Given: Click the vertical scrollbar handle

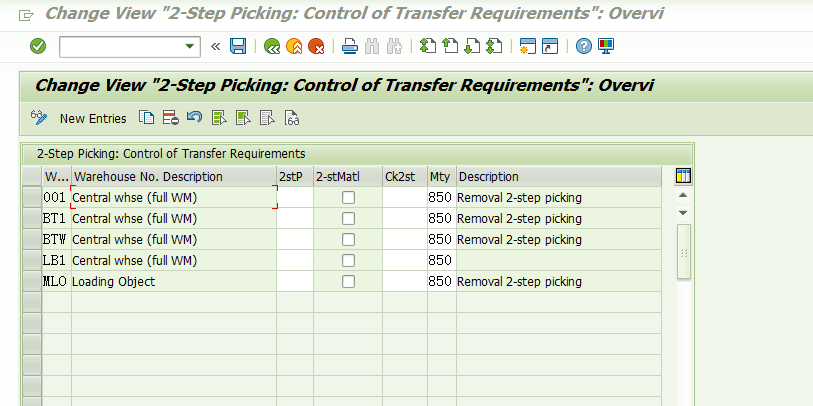Looking at the screenshot, I should pyautogui.click(x=683, y=252).
